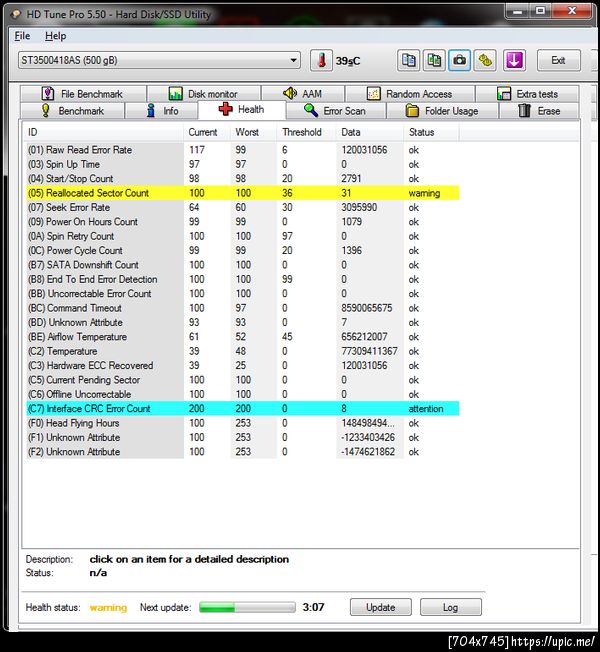Switch to the Random Access tab
Image resolution: width=600 pixels, height=652 pixels.
[410, 94]
